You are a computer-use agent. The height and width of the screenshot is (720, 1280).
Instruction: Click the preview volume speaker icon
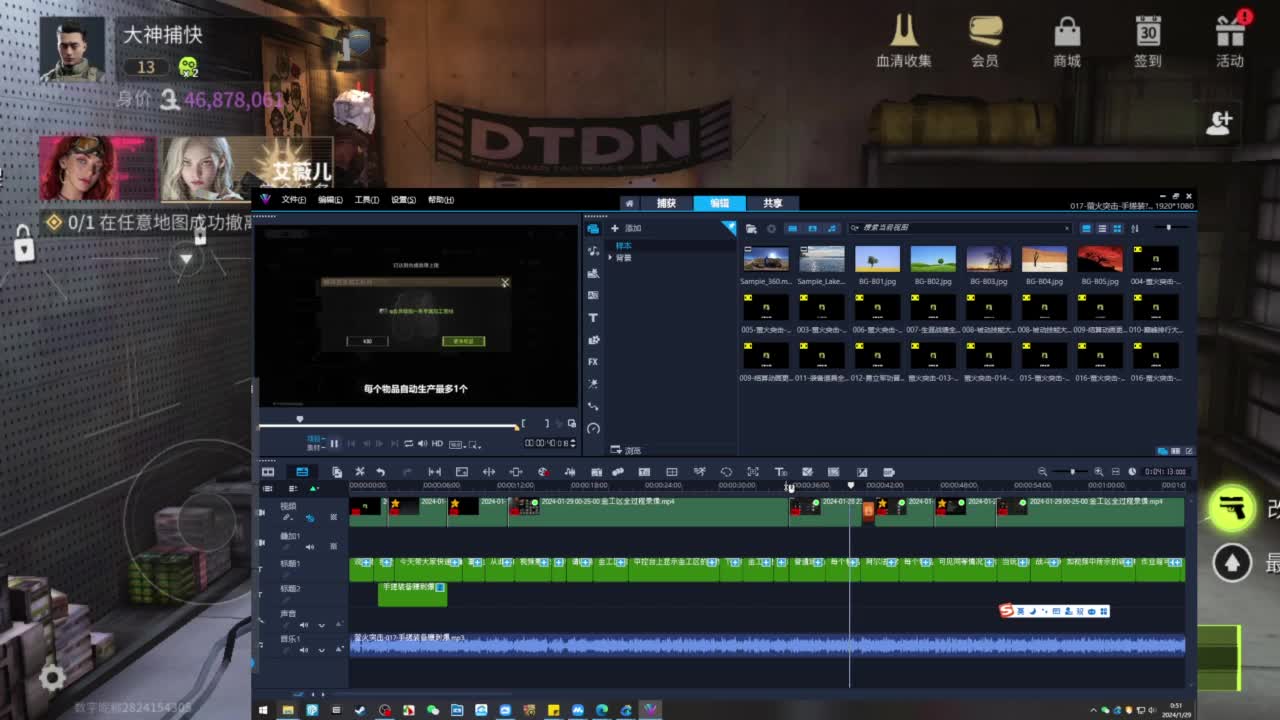pyautogui.click(x=422, y=443)
